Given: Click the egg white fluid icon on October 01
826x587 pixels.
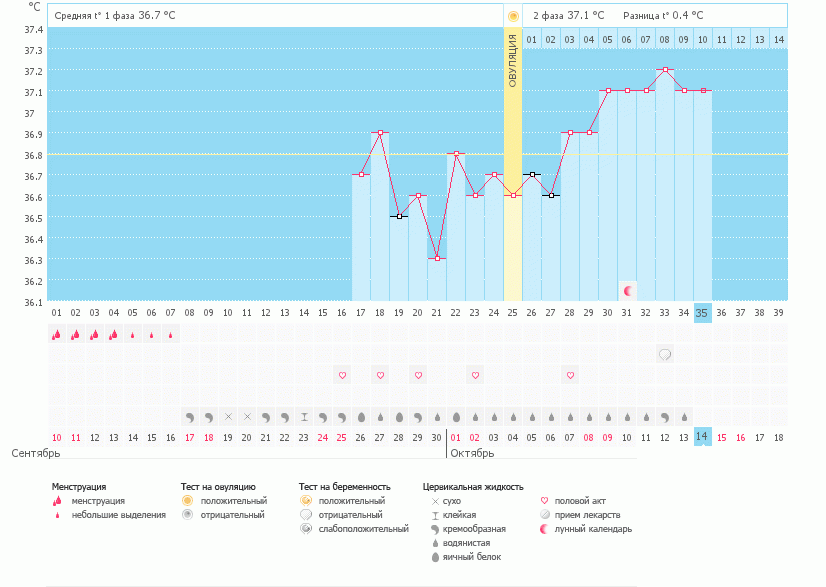Looking at the screenshot, I should click(x=456, y=417).
